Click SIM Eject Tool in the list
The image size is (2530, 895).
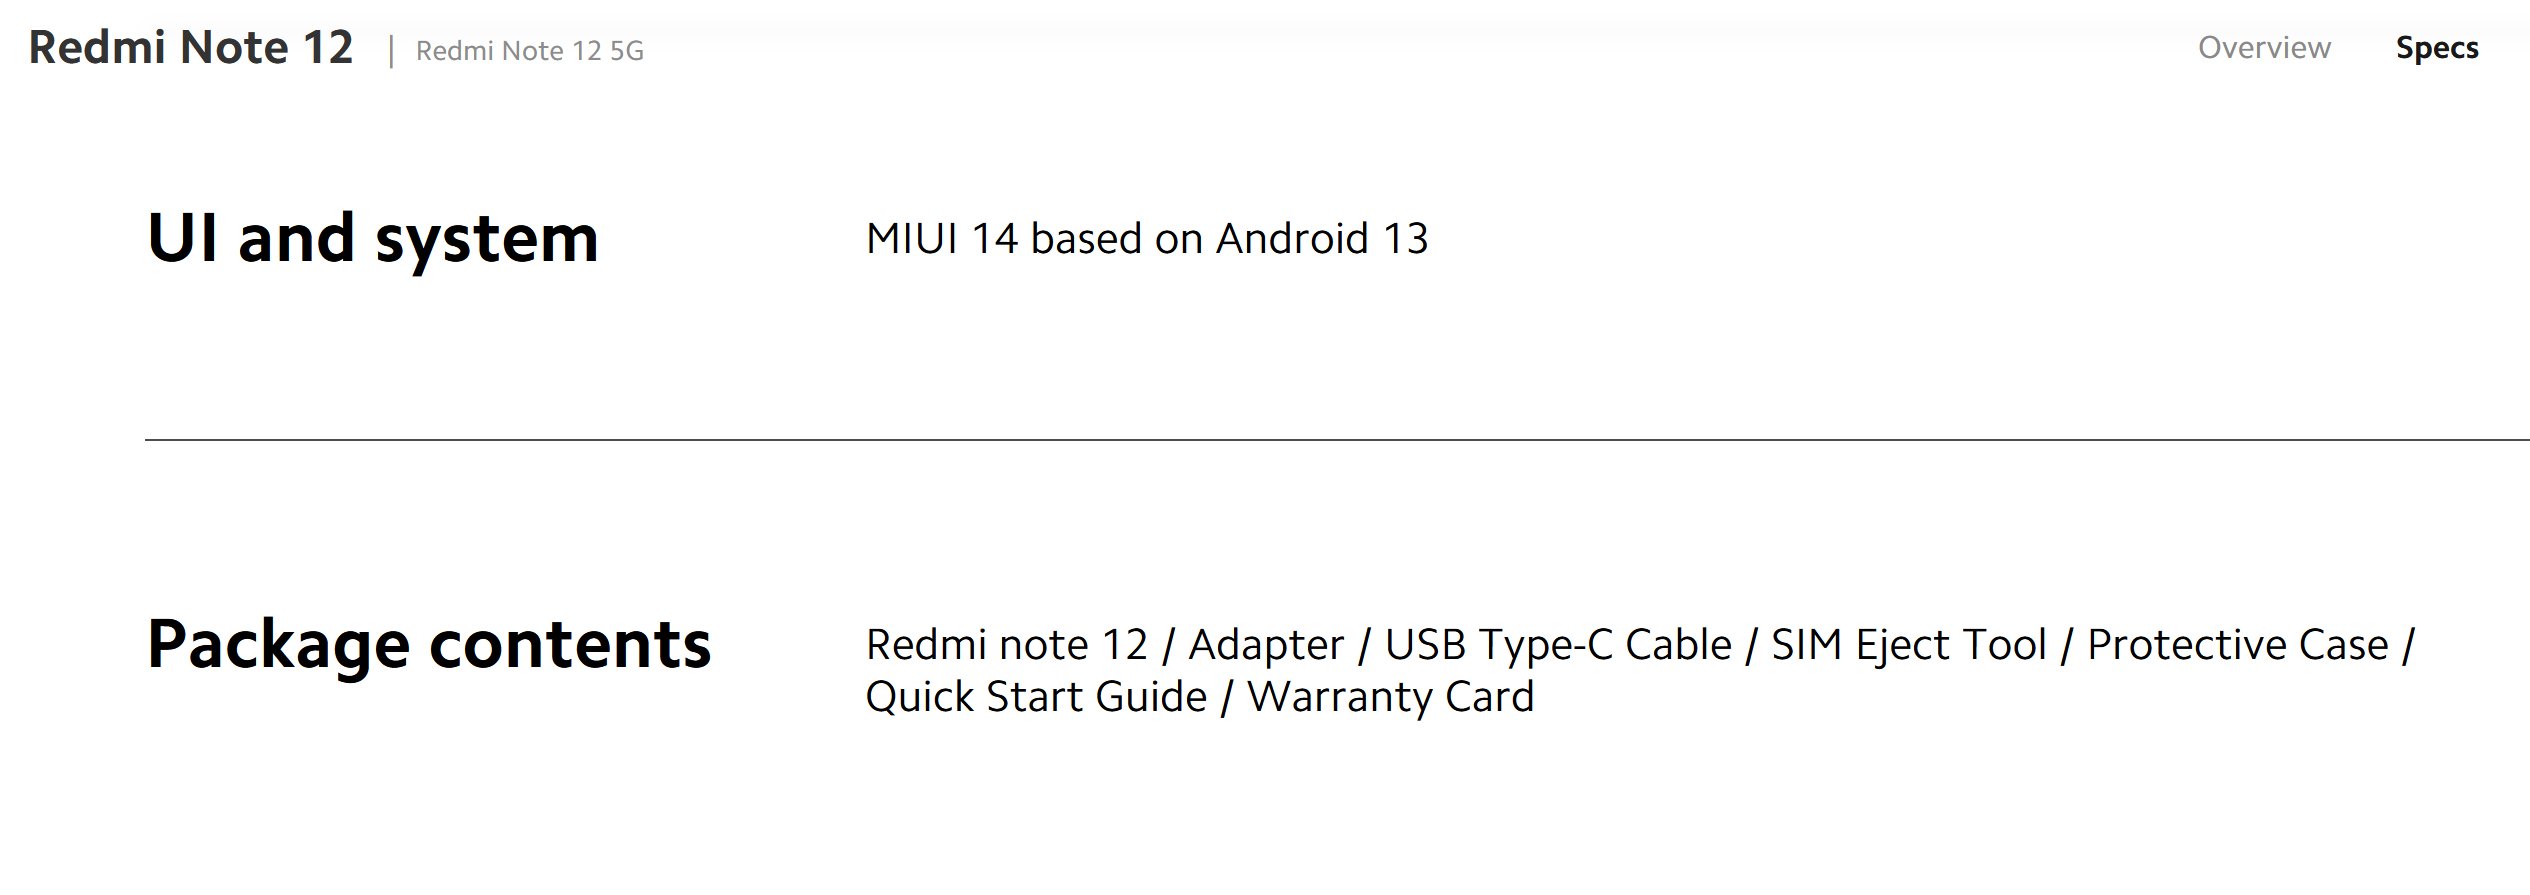tap(1909, 645)
